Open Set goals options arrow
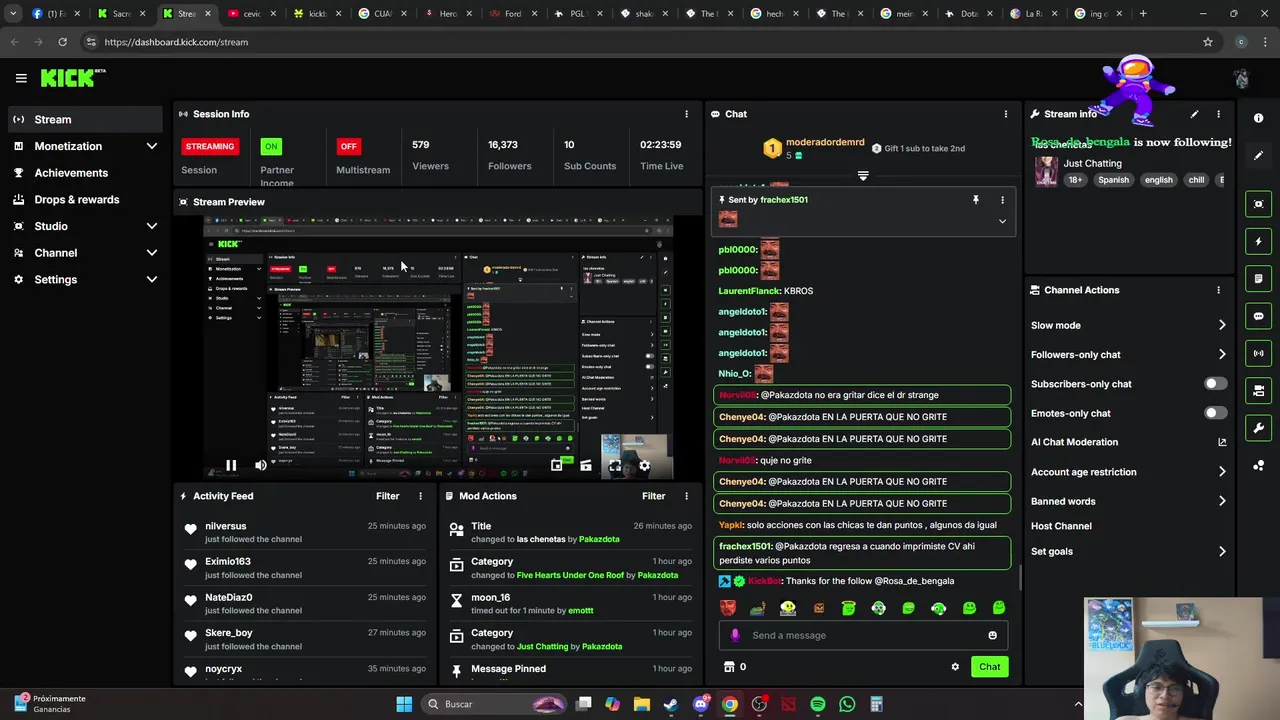 pyautogui.click(x=1222, y=551)
